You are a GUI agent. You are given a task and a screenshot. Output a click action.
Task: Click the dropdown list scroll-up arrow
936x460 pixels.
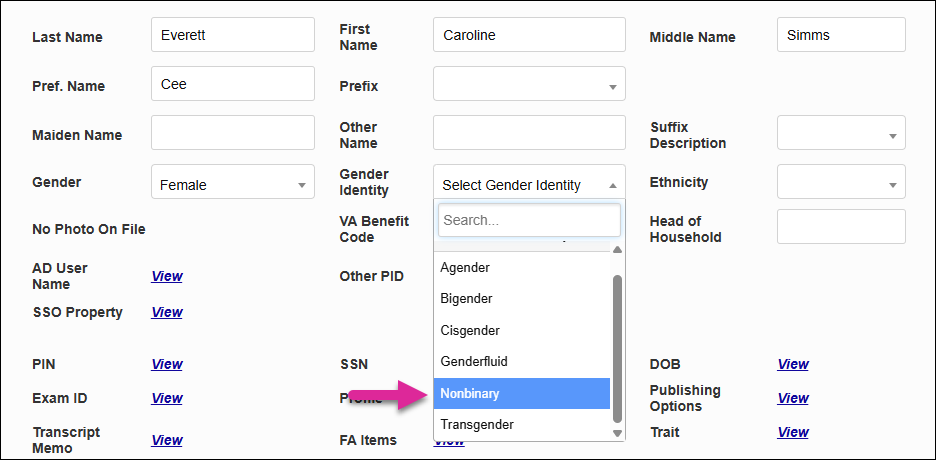(x=617, y=249)
